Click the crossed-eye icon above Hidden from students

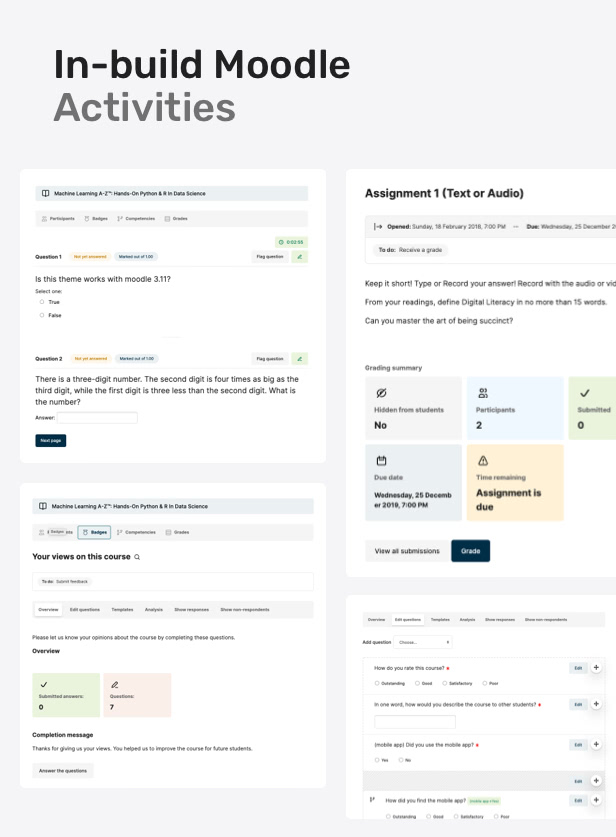click(x=381, y=393)
